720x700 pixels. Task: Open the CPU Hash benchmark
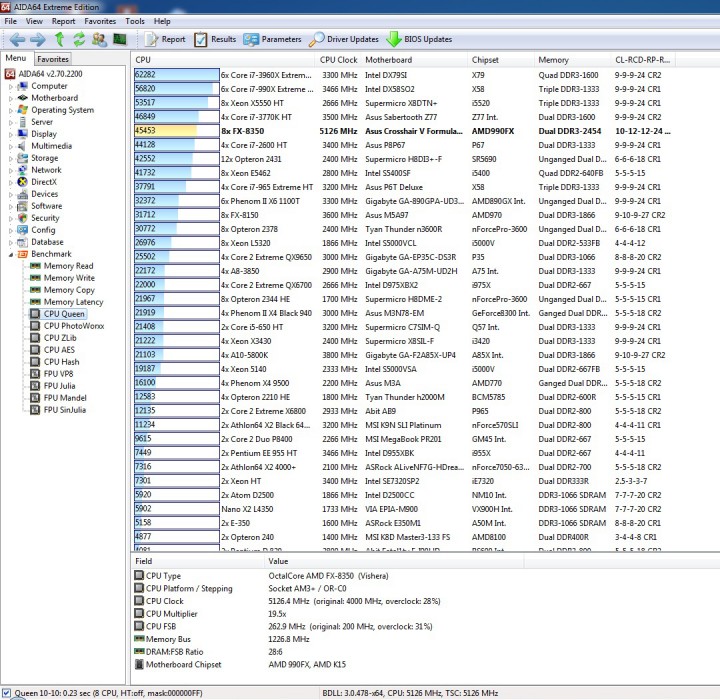(55, 361)
